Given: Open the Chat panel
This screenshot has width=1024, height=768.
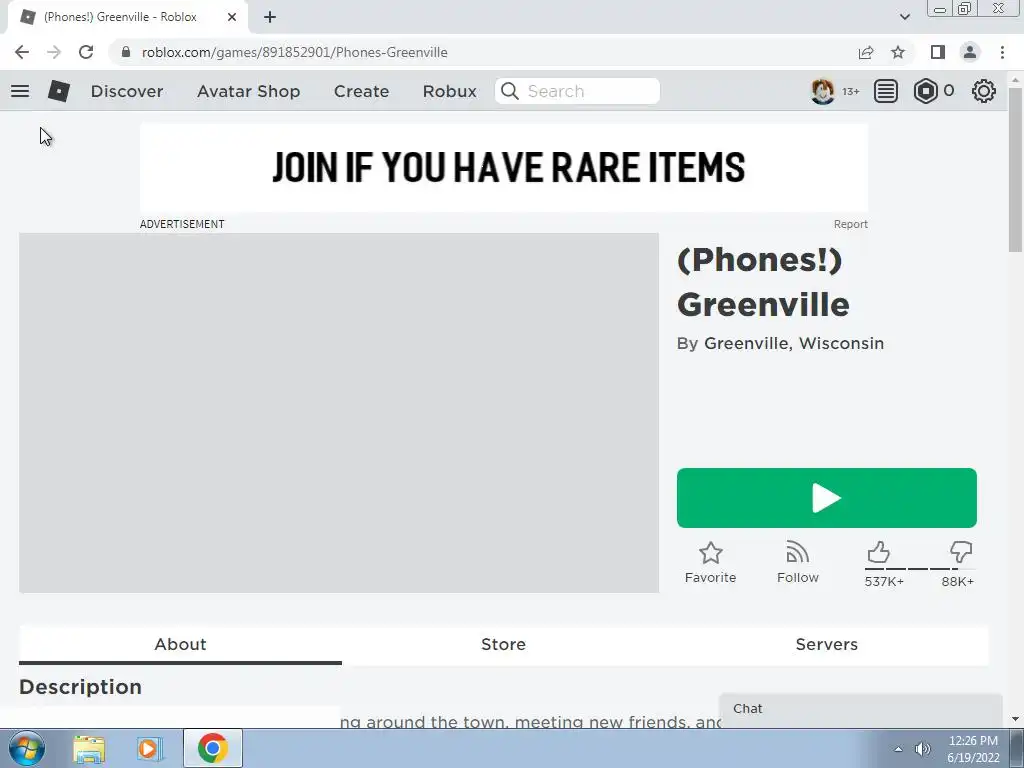Looking at the screenshot, I should click(x=861, y=709).
